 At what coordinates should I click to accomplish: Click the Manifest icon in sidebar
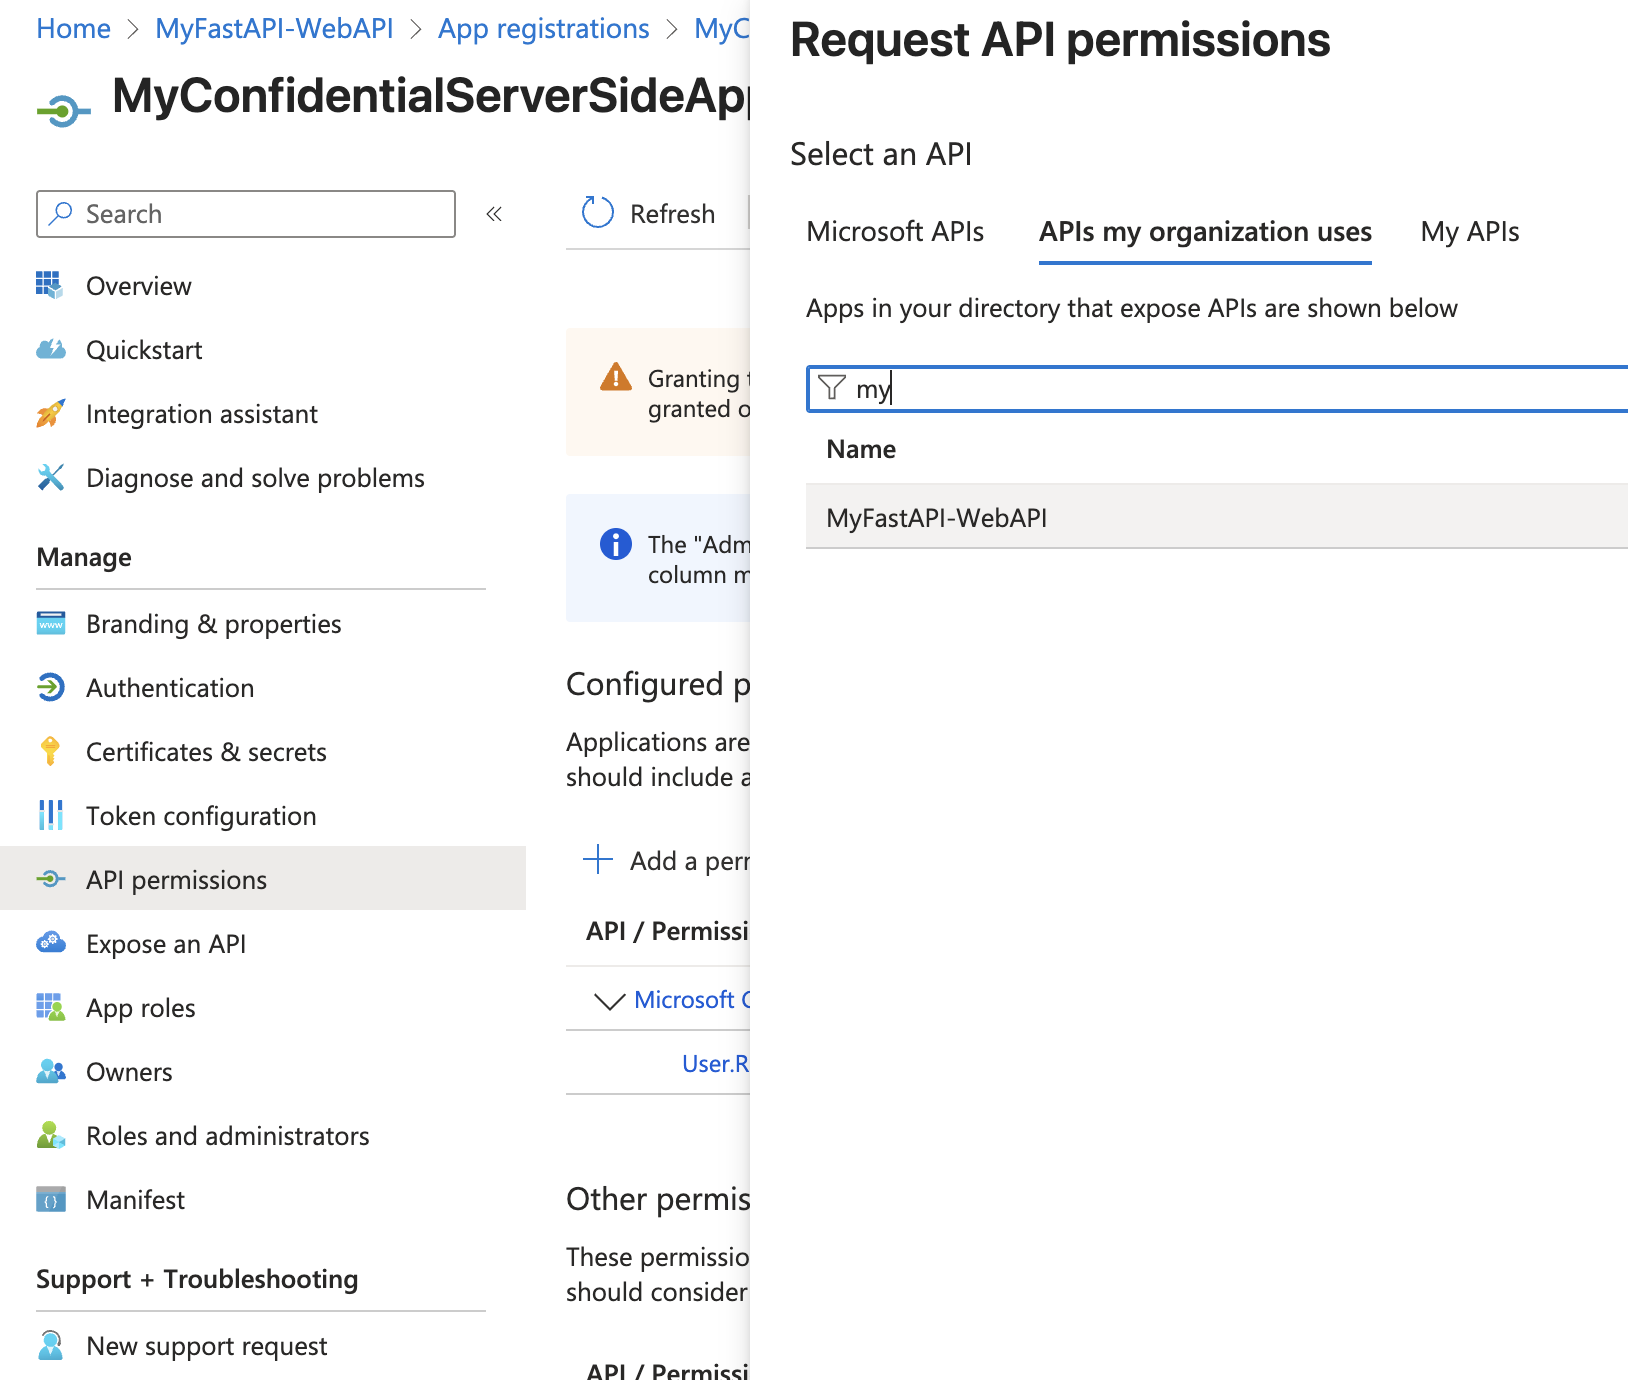pyautogui.click(x=50, y=1200)
